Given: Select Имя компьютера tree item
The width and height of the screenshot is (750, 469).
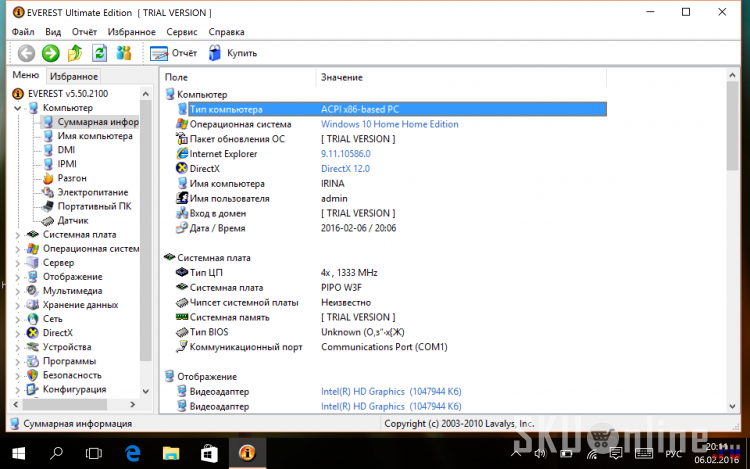Looking at the screenshot, I should [95, 136].
